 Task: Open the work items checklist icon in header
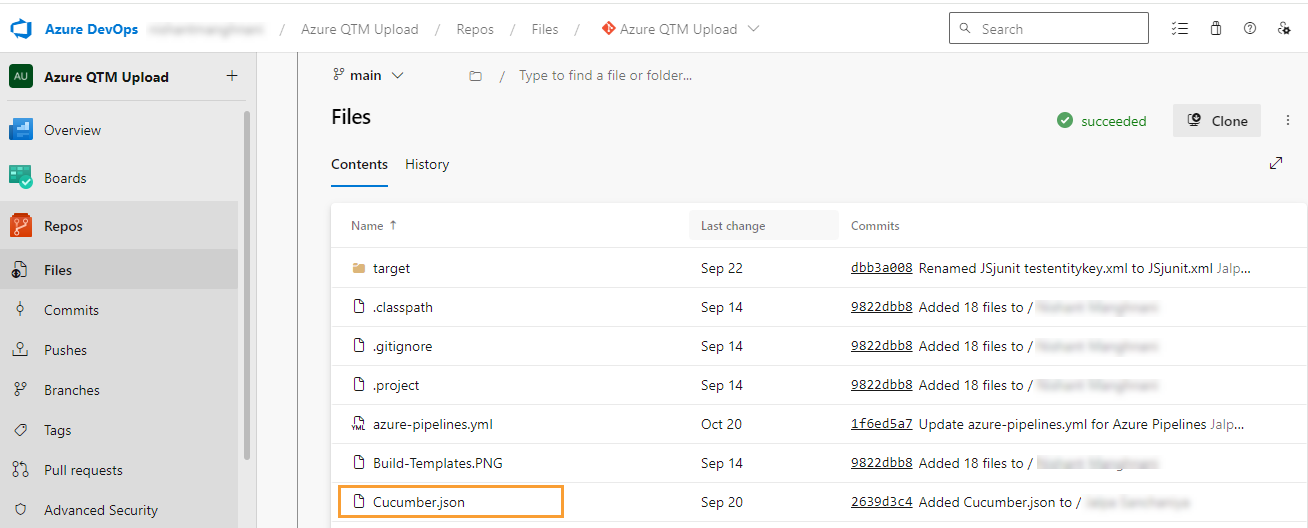tap(1180, 29)
